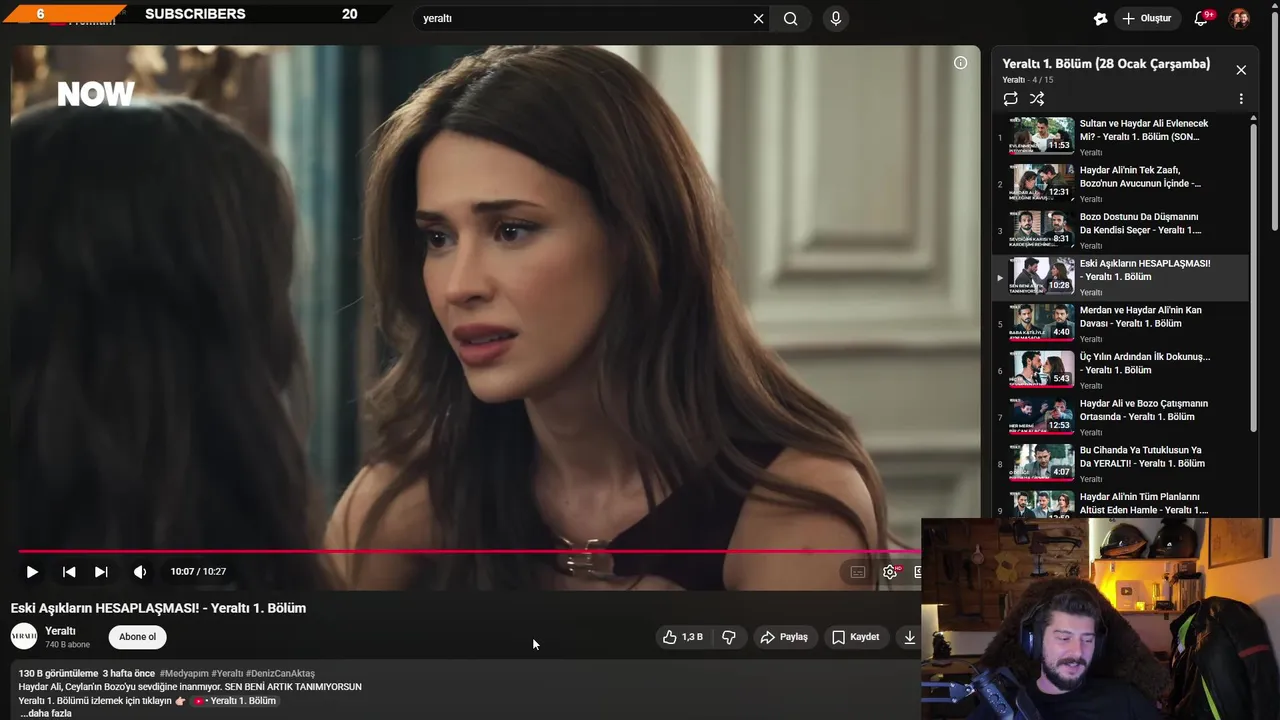Open the Yeraltı channel name link

(60, 631)
